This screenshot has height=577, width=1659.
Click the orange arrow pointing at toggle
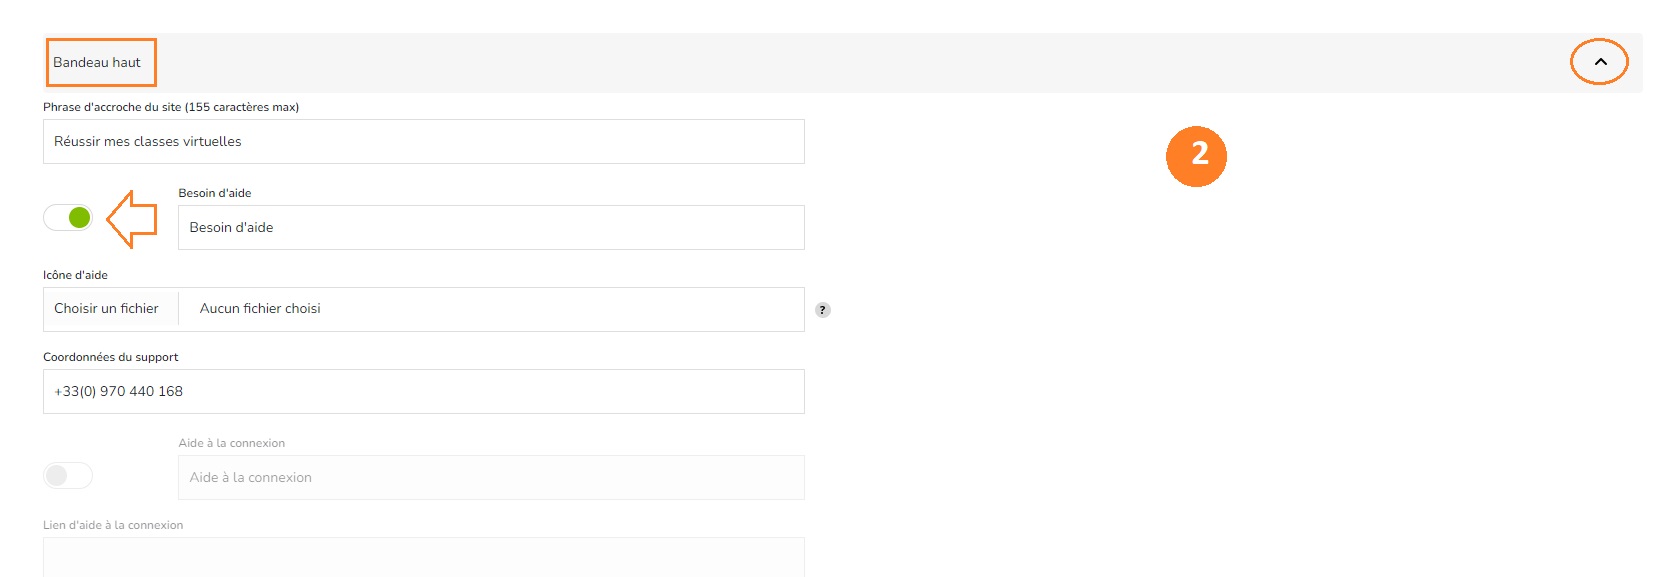[132, 219]
